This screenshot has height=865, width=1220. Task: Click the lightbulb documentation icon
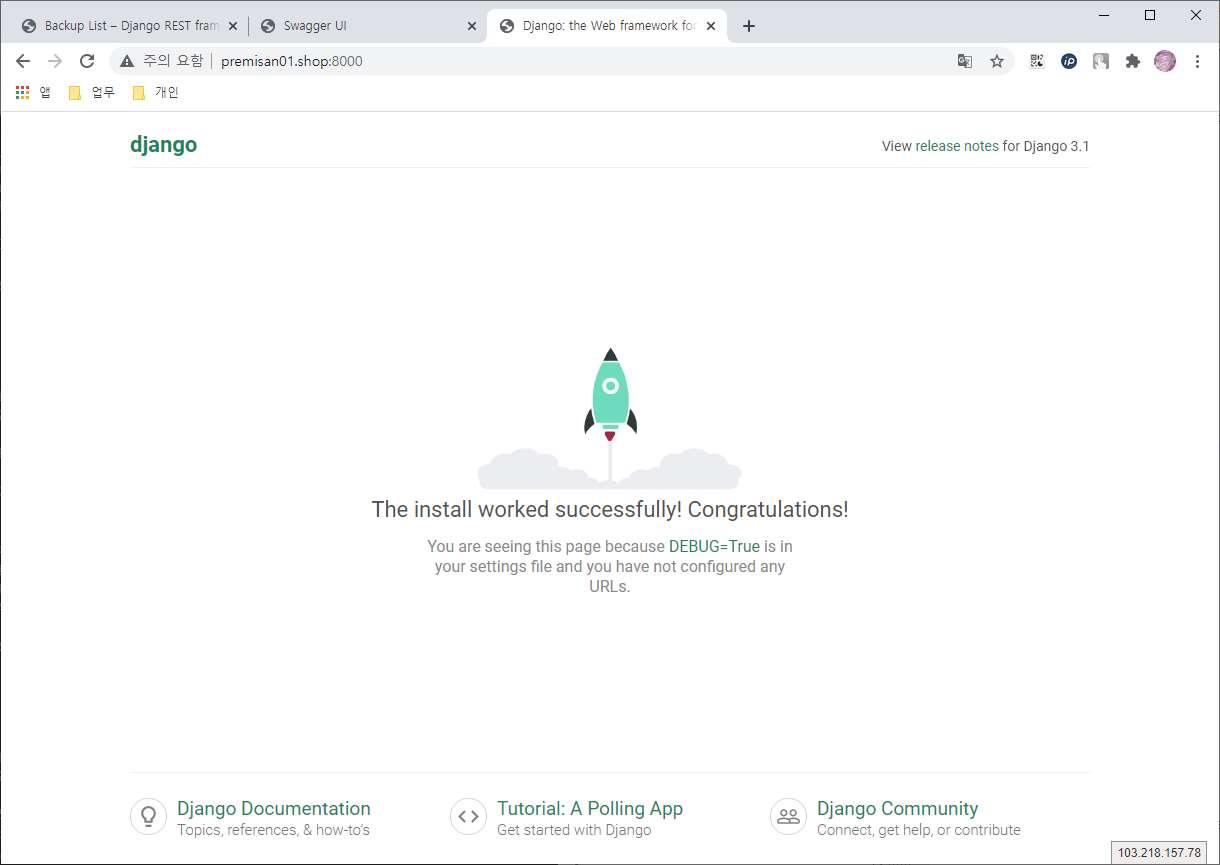coord(148,816)
